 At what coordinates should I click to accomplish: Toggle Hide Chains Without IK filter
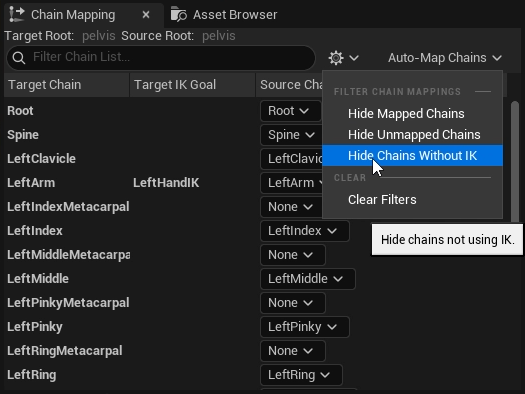pos(412,155)
